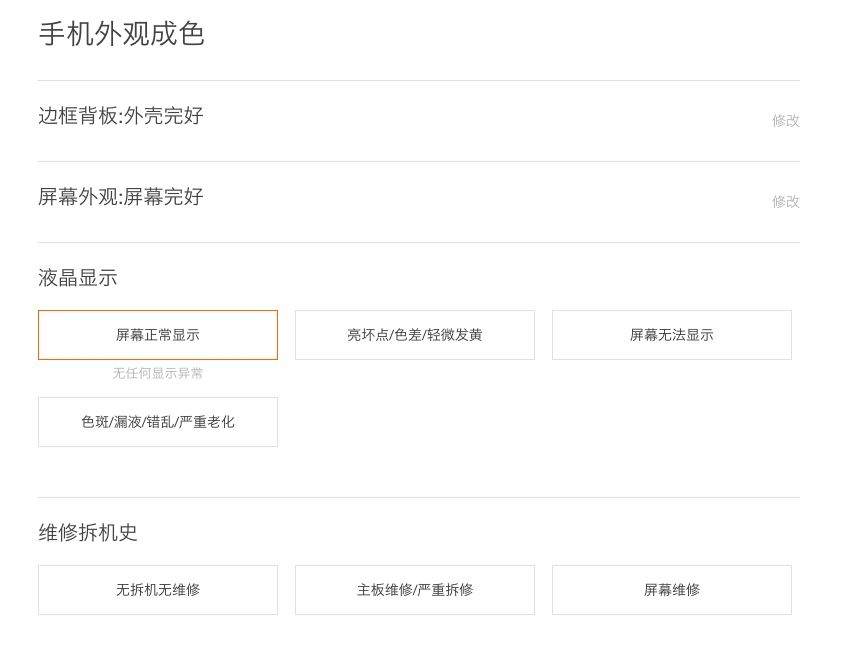Image resolution: width=841 pixels, height=645 pixels.
Task: Choose 亮坏点/色差/轻微发黄 option
Action: coord(415,335)
